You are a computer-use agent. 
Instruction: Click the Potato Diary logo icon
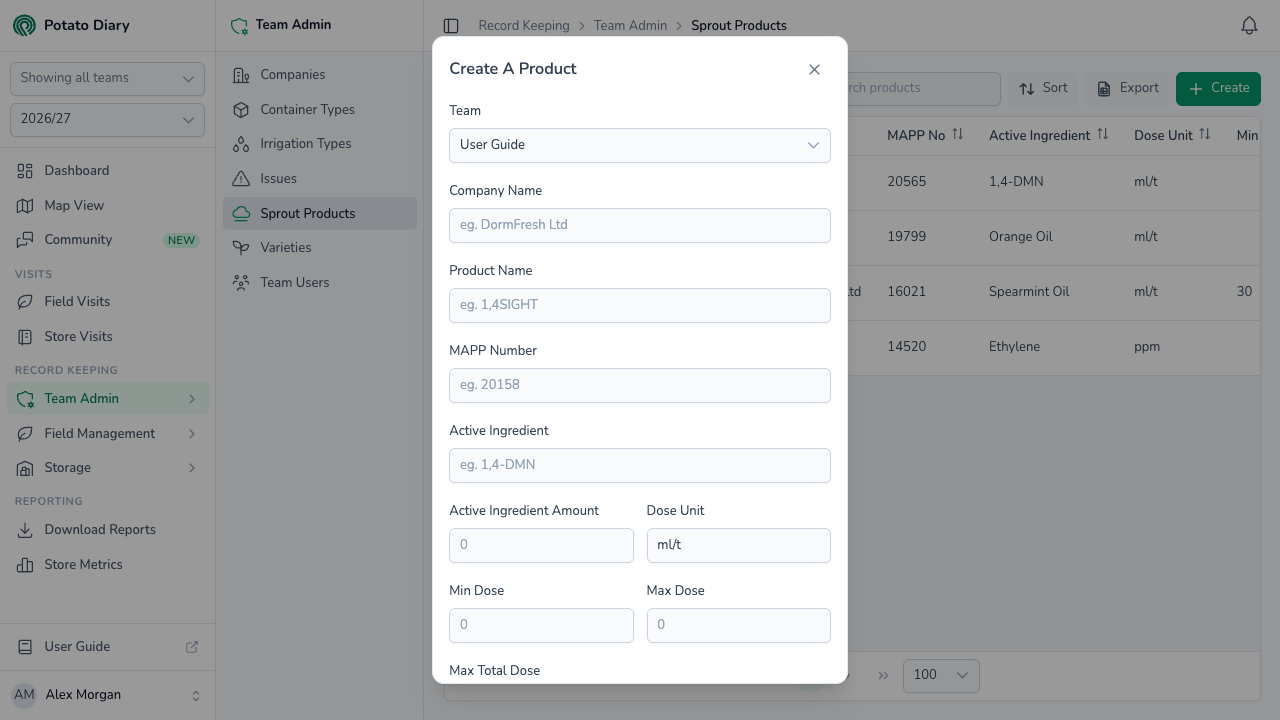coord(24,25)
